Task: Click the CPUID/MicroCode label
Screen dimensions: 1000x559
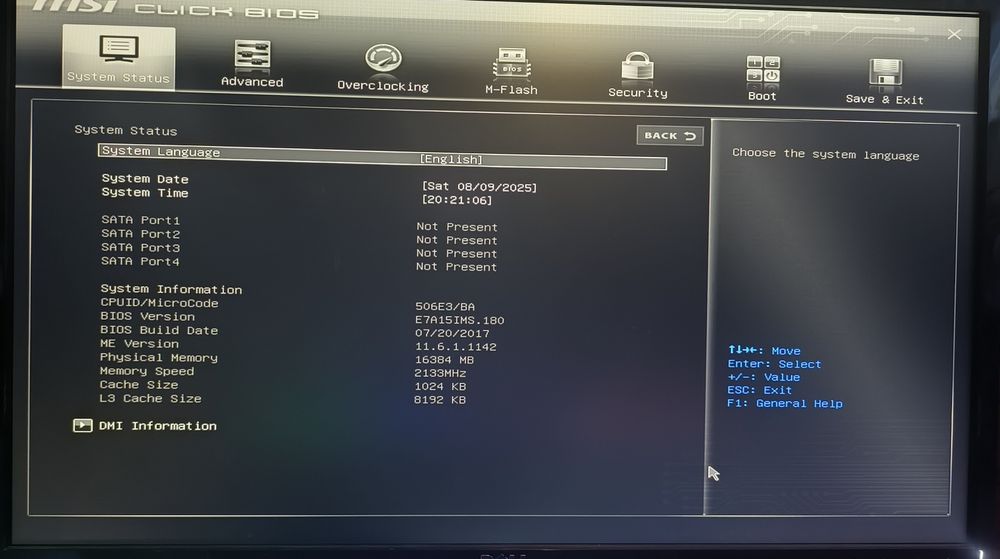Action: point(159,303)
